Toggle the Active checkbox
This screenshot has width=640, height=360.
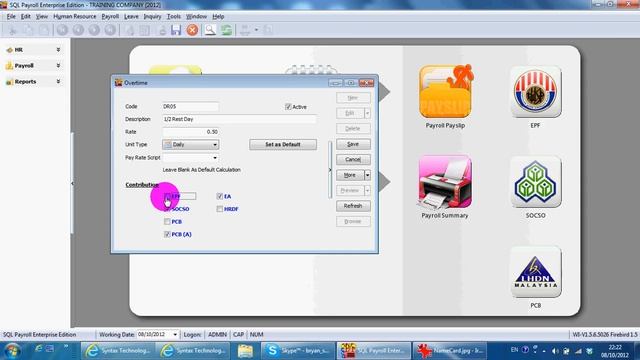288,107
